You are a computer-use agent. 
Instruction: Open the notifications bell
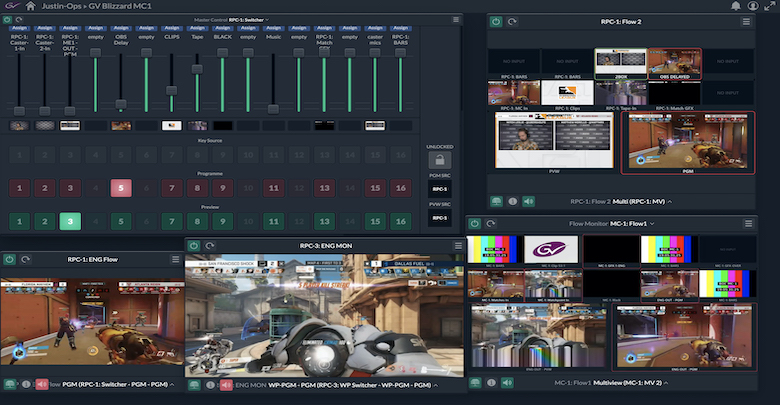click(736, 6)
